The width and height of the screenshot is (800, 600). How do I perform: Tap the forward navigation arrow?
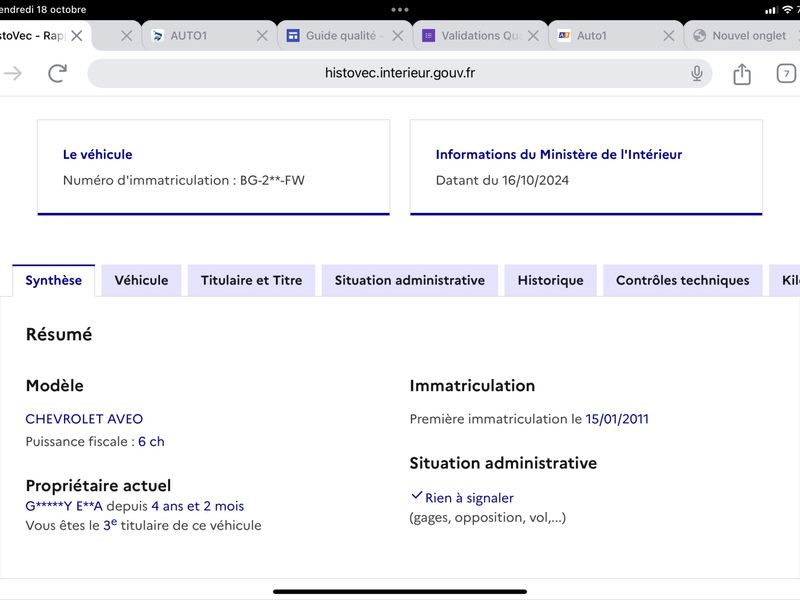point(13,73)
